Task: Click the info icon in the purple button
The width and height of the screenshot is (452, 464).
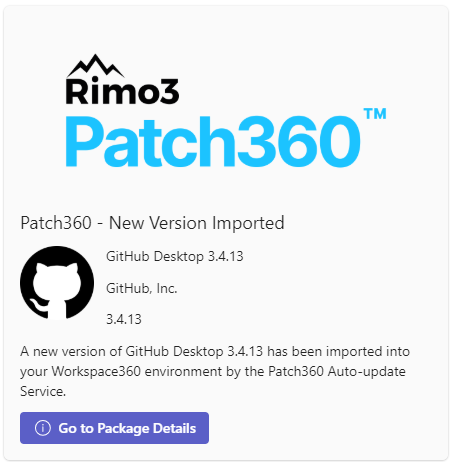Action: 43,428
